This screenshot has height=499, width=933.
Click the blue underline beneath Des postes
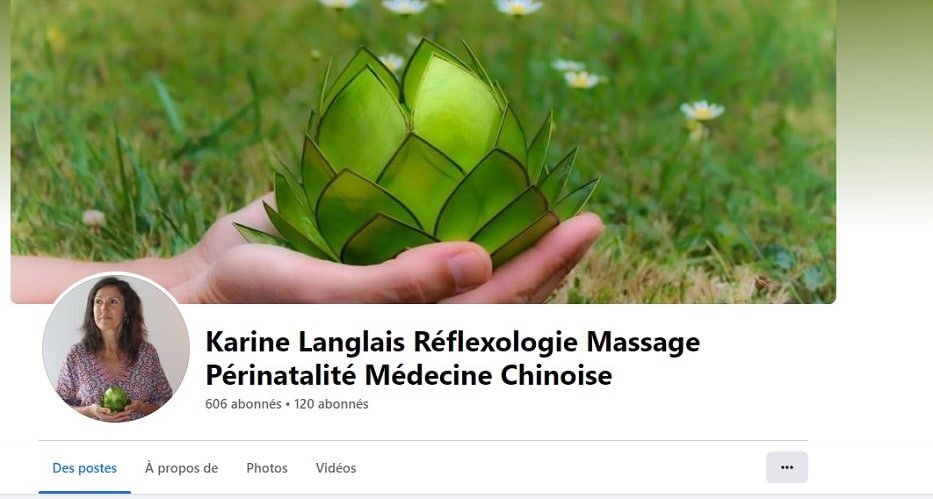(x=84, y=492)
